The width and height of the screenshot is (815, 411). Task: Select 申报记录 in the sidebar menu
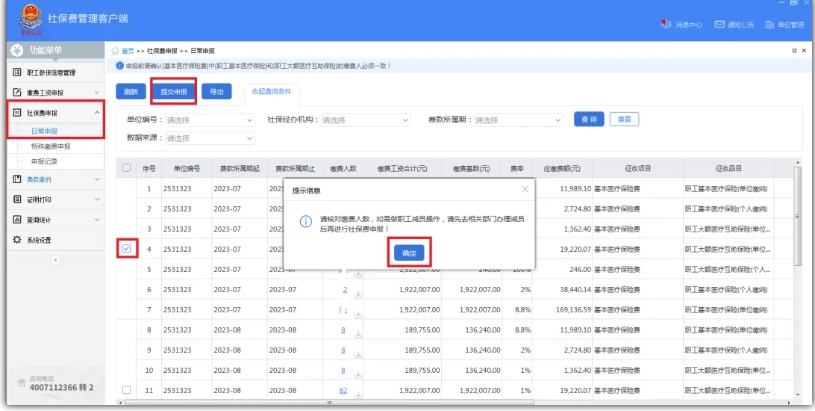pyautogui.click(x=44, y=160)
